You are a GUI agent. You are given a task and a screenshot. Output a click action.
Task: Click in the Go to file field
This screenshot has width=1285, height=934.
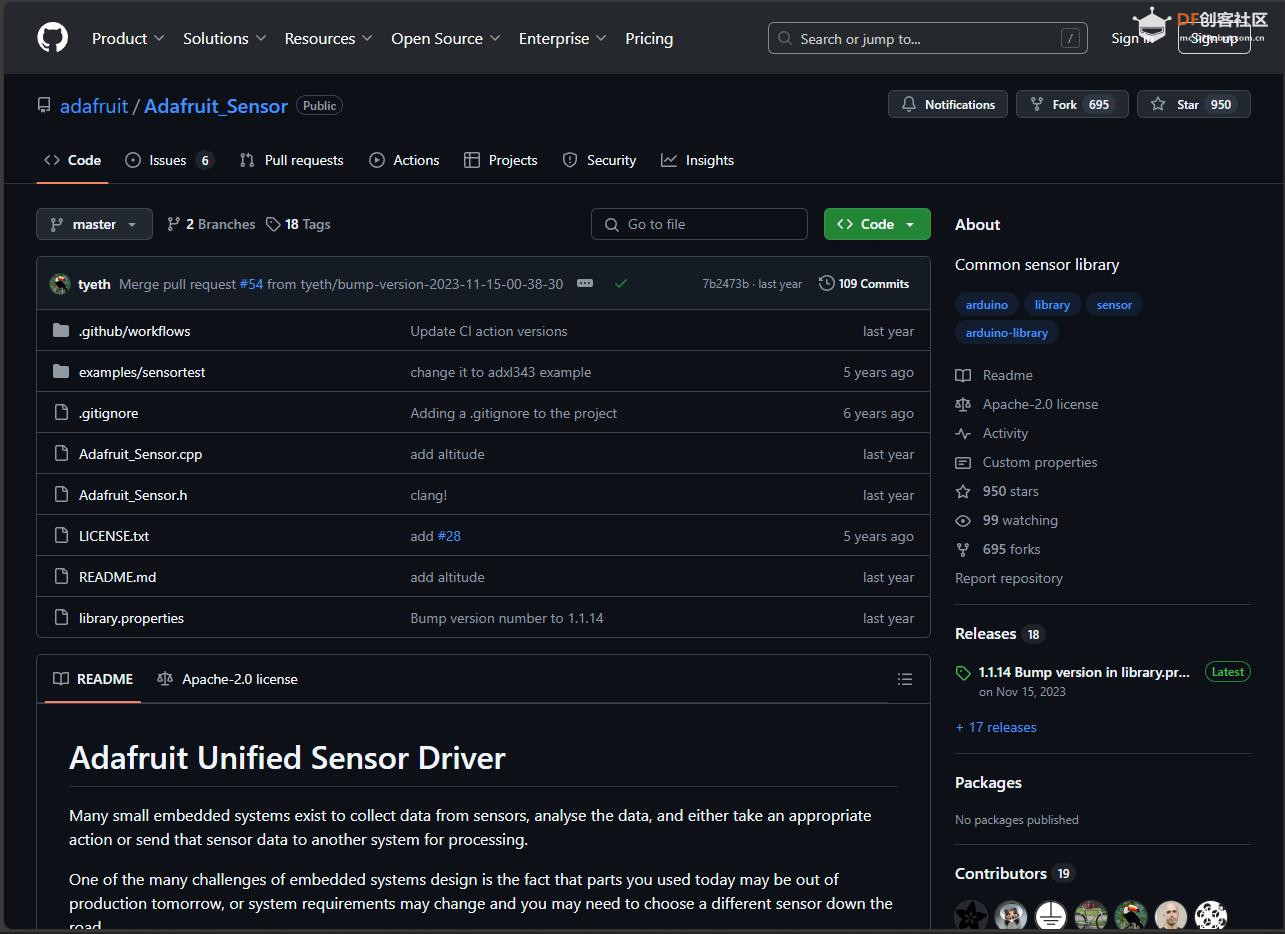[699, 224]
